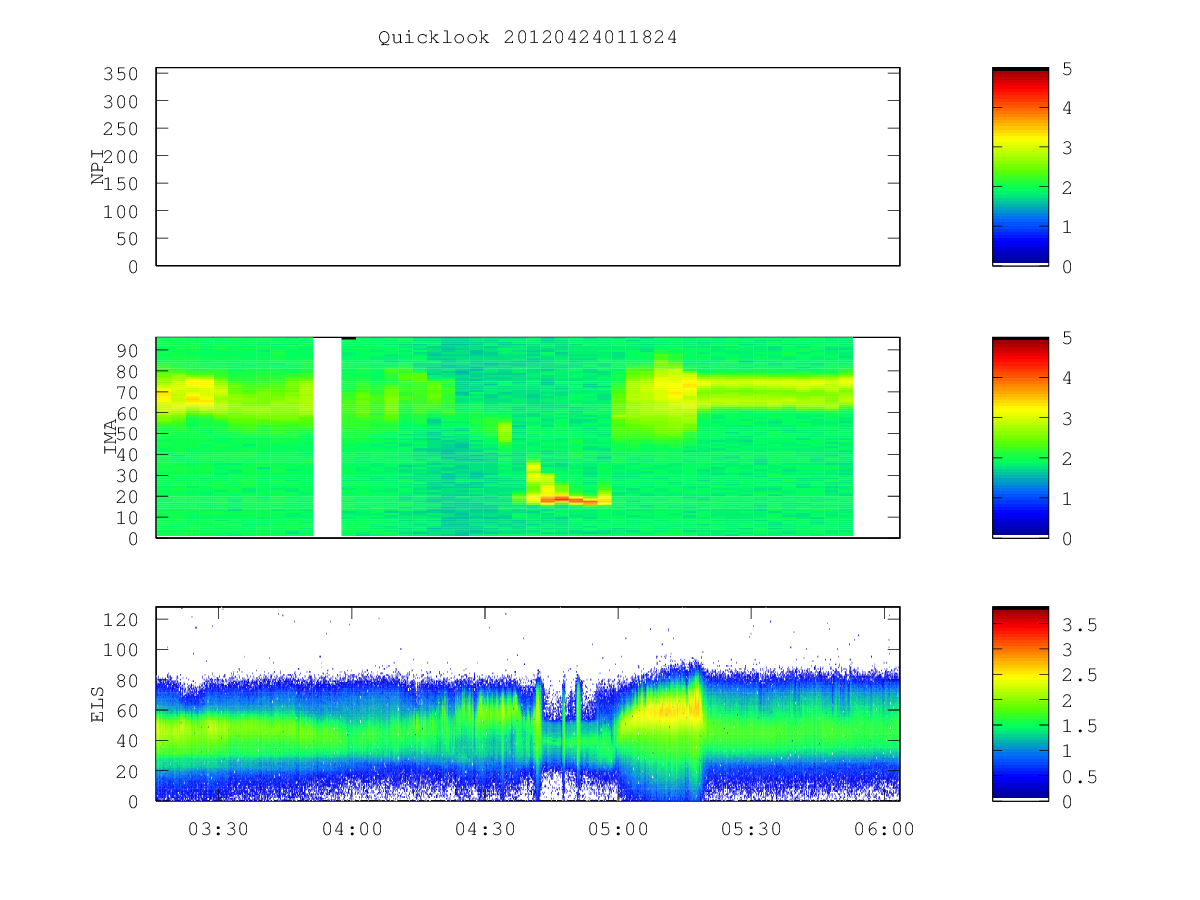Click the 04:30 time tick label

[x=485, y=829]
